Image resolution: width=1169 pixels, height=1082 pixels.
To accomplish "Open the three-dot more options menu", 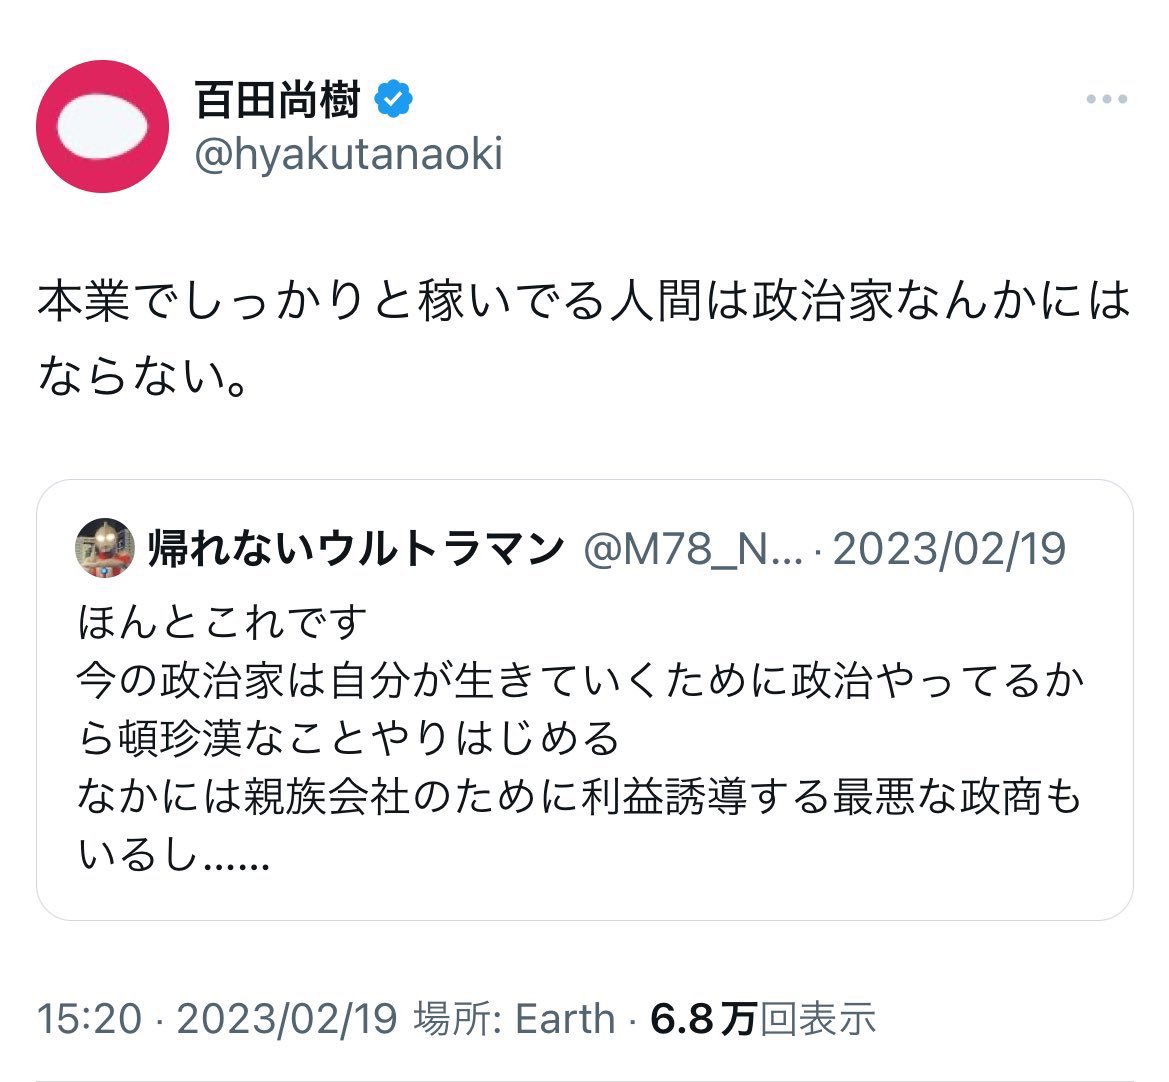I will tap(1107, 99).
